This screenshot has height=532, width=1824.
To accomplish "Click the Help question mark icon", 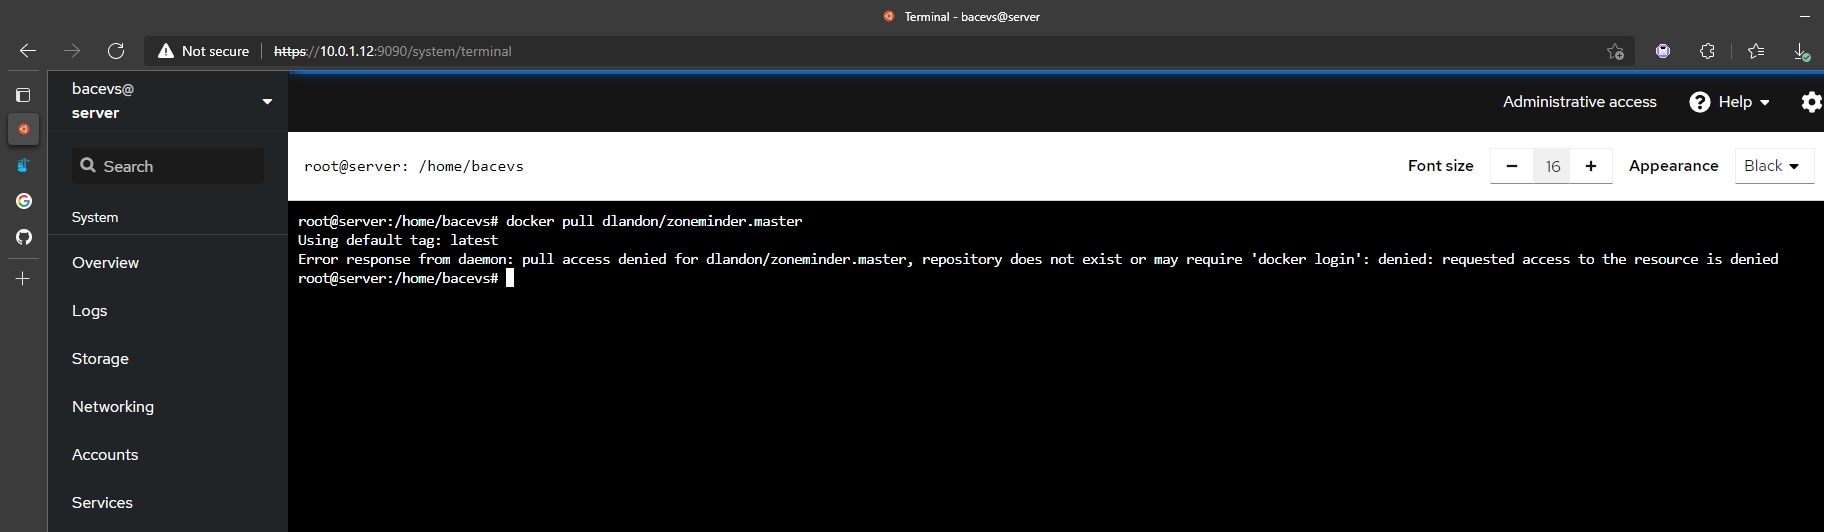I will (x=1699, y=102).
